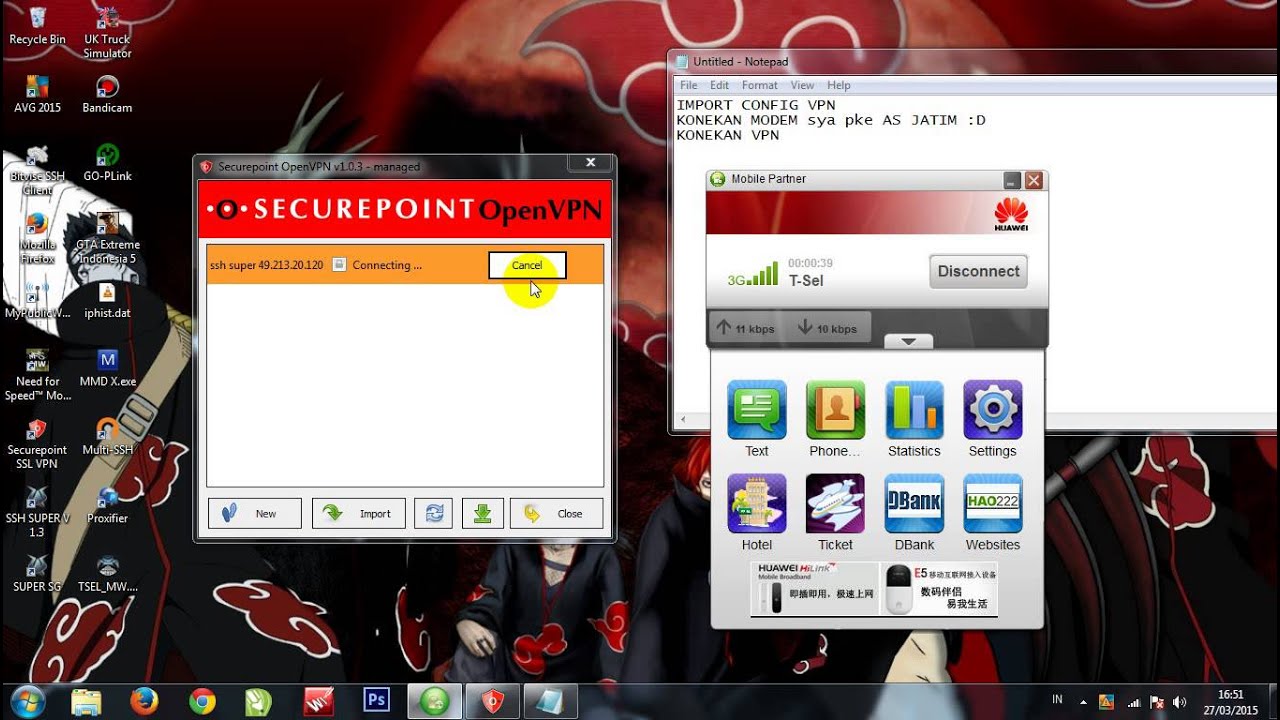
Task: Click the Notepad horizontal scrollbar left arrow
Action: coord(685,420)
